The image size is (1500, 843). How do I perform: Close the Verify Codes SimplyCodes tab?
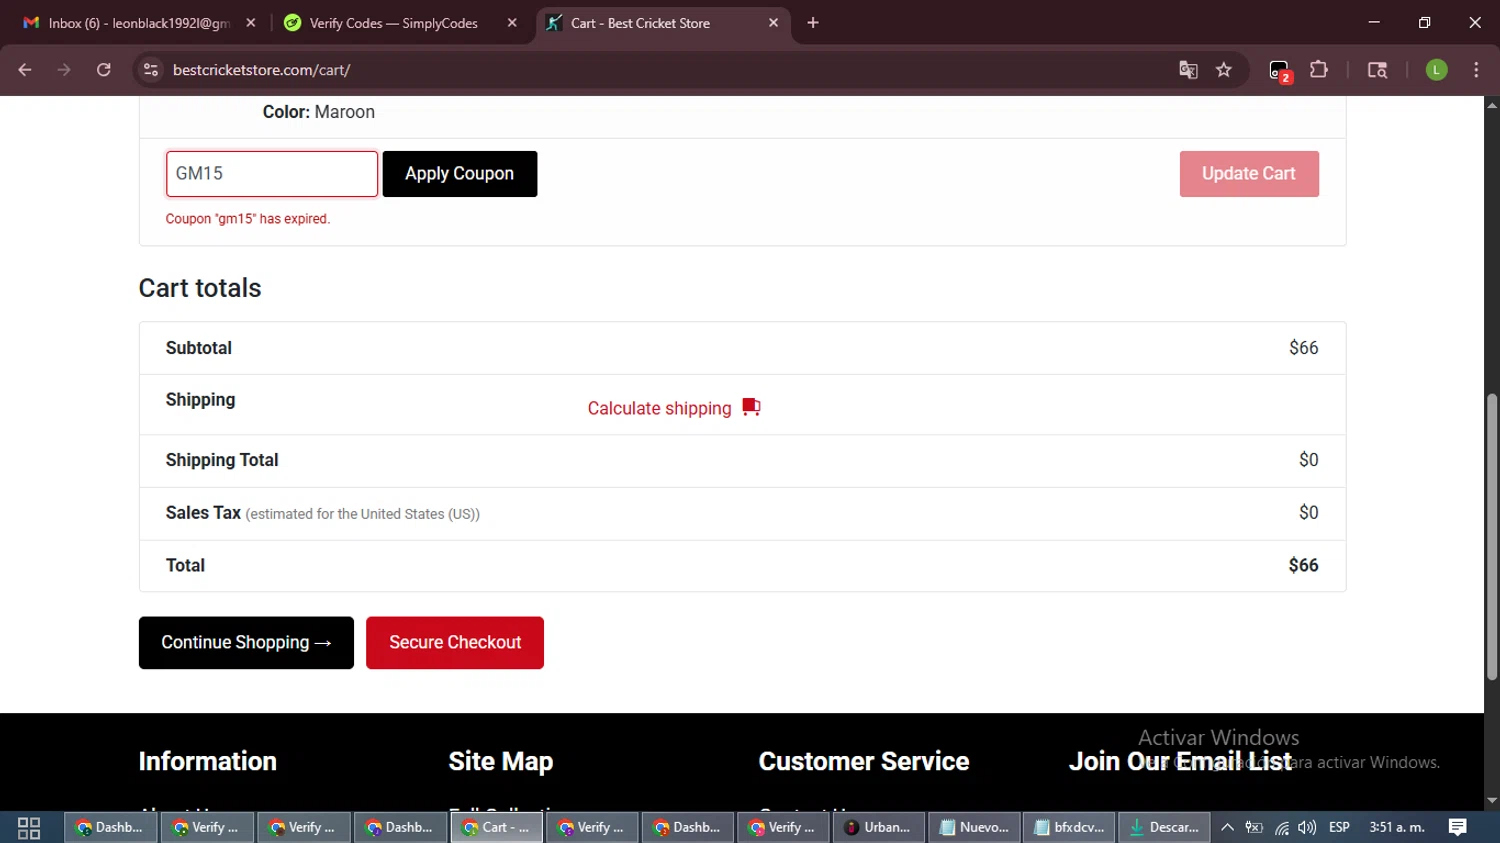[x=512, y=23]
